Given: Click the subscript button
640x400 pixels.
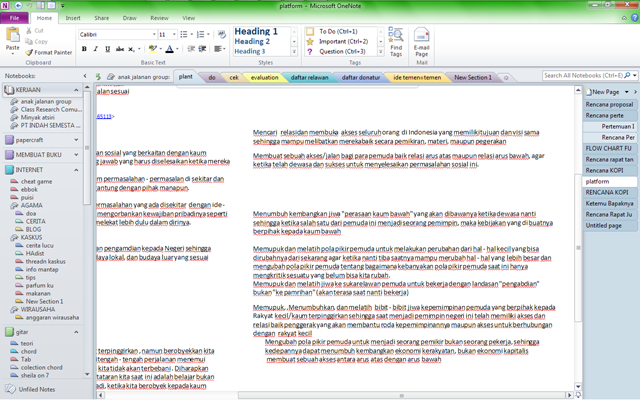Looking at the screenshot, I should click(131, 49).
